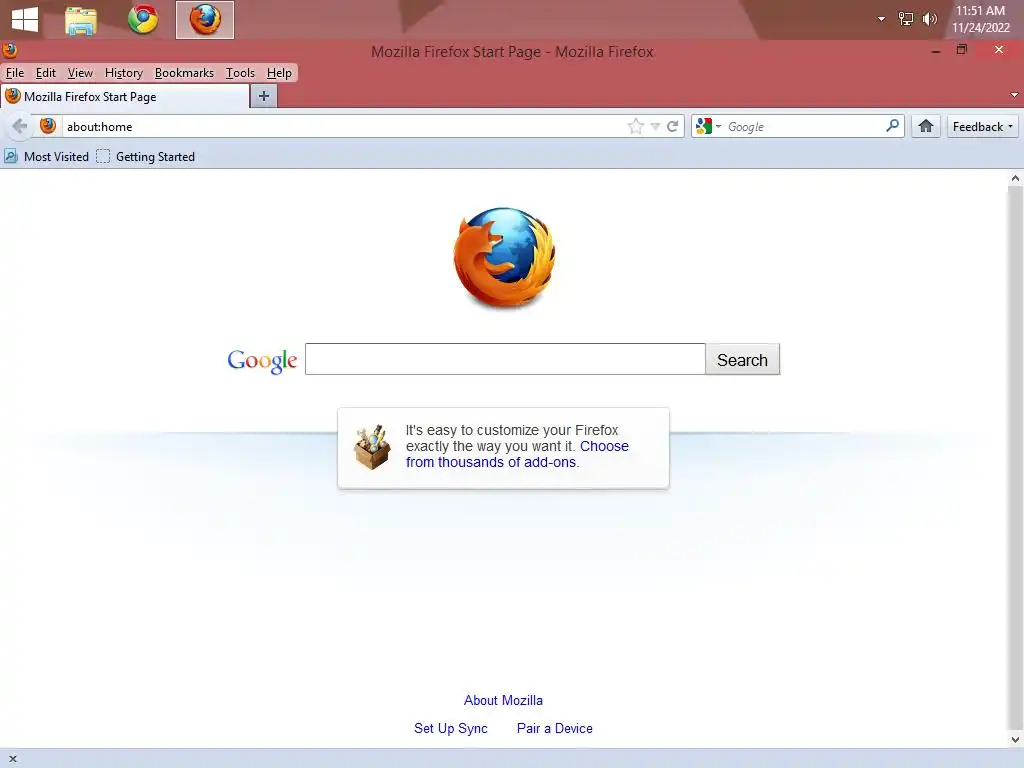Bookmark this page with the star icon
Viewport: 1024px width, 768px height.
(635, 126)
